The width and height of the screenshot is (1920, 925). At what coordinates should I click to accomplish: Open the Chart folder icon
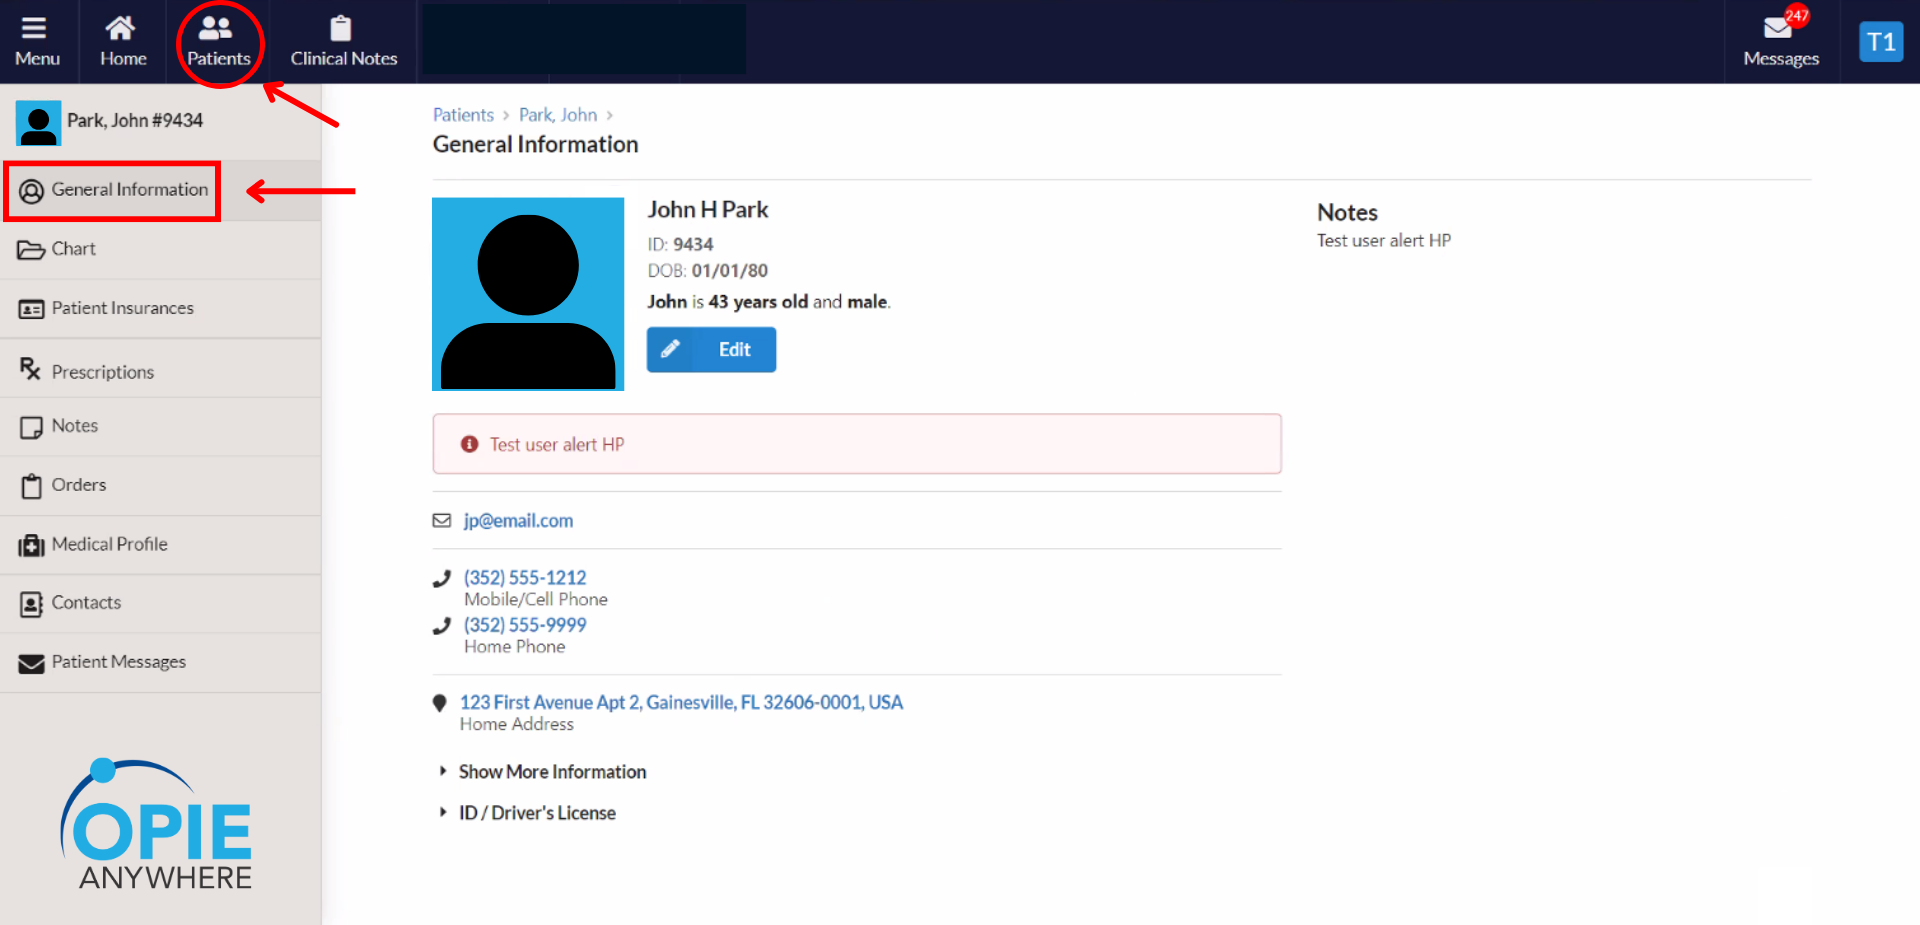click(30, 249)
